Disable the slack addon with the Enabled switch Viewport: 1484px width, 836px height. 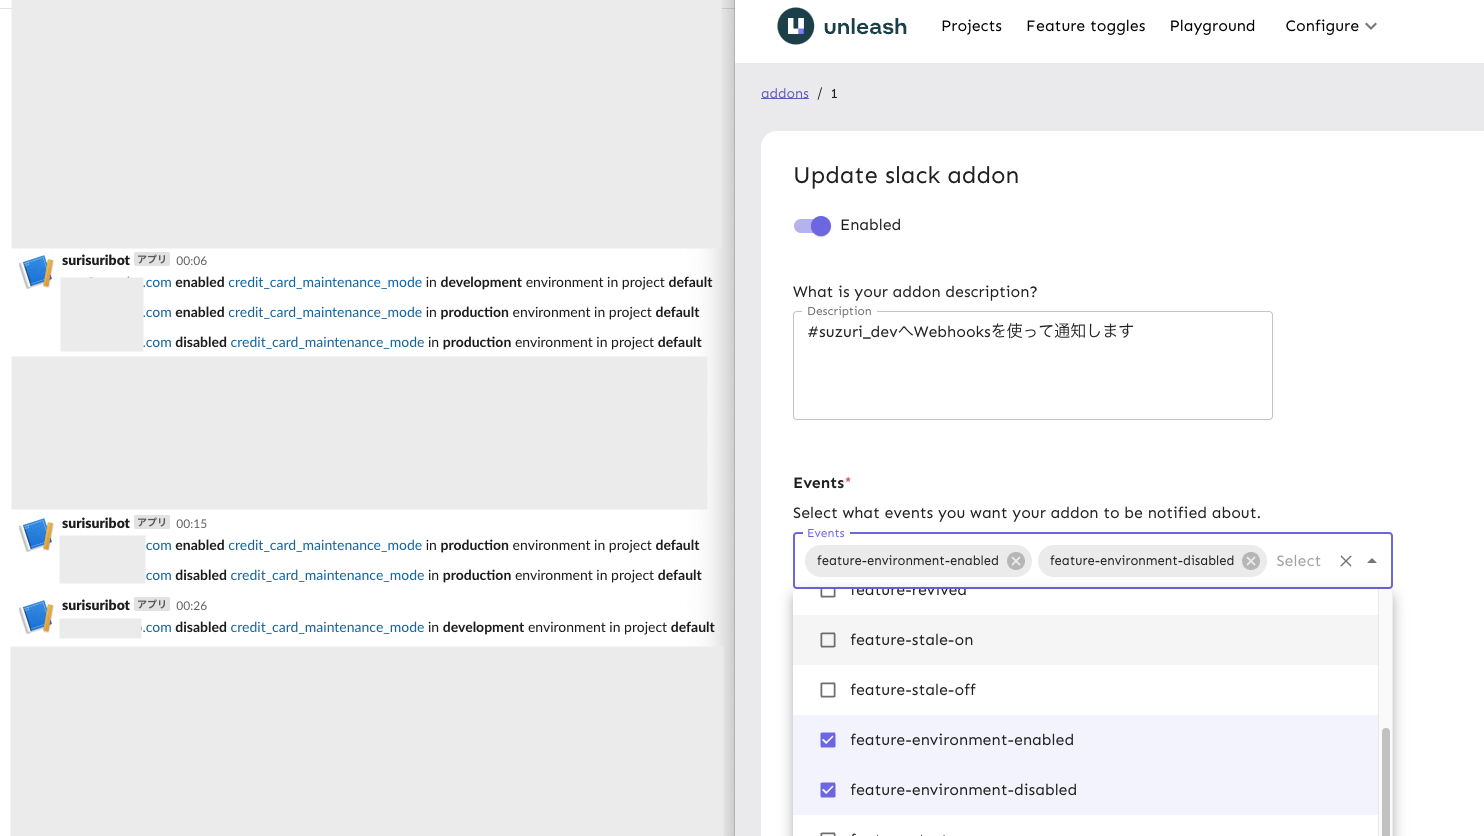811,226
